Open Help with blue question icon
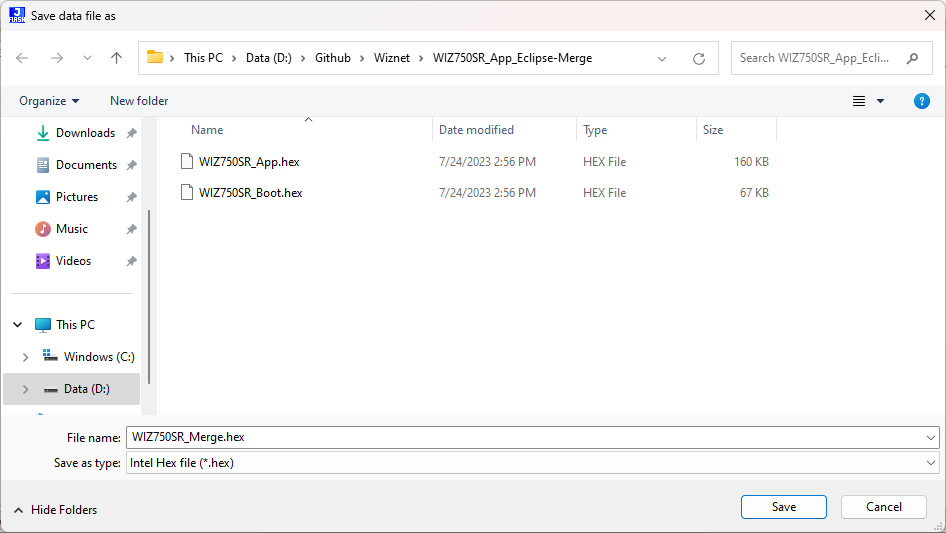The height and width of the screenshot is (533, 946). point(921,101)
